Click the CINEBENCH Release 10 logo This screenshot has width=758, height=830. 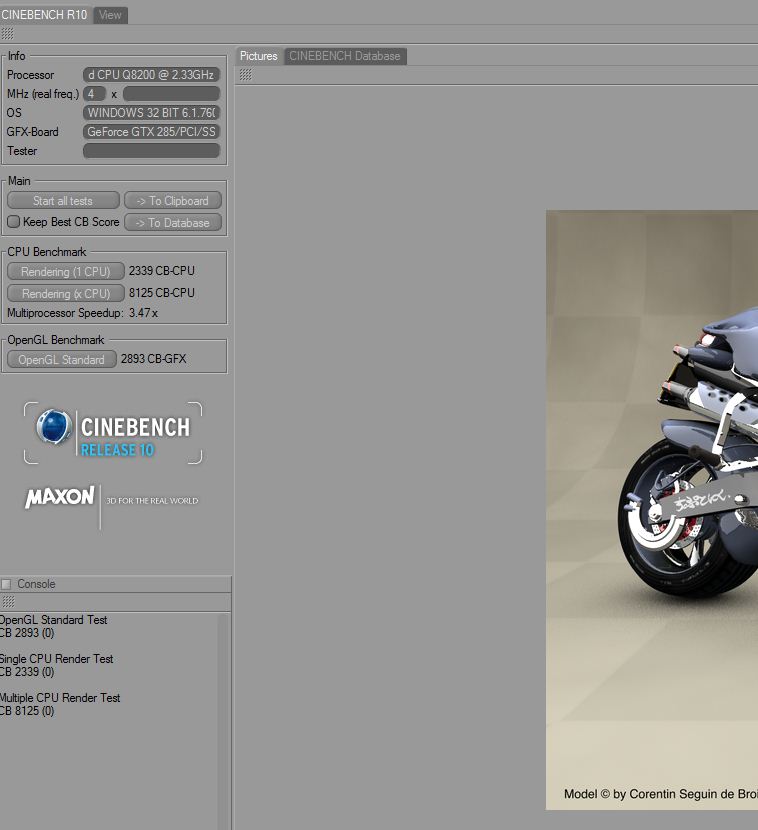click(113, 432)
